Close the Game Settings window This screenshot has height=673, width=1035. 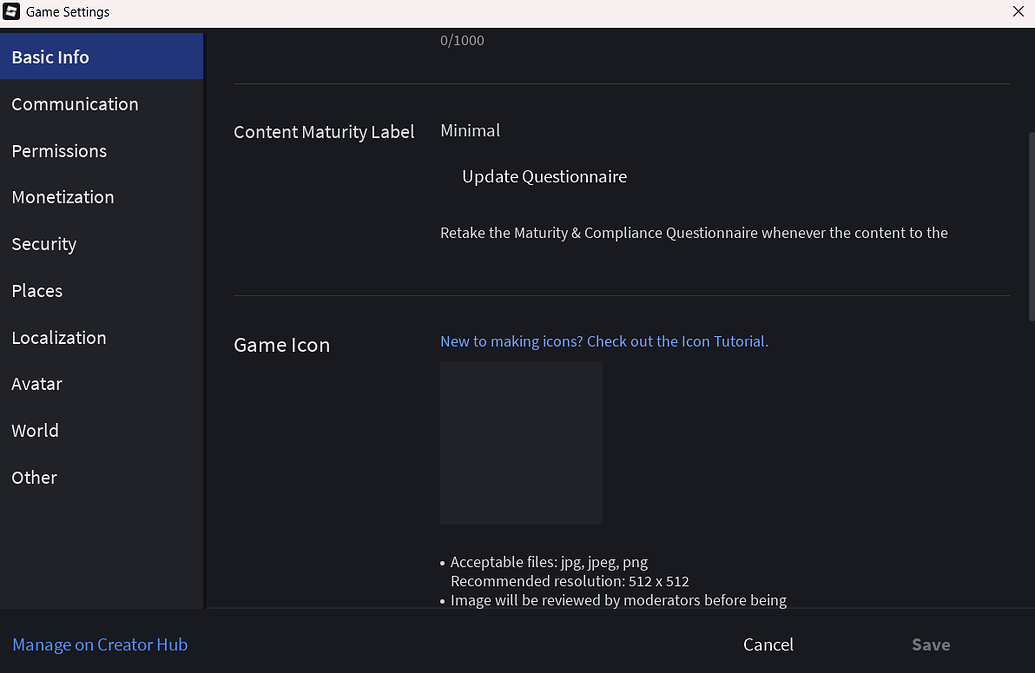[x=1018, y=11]
